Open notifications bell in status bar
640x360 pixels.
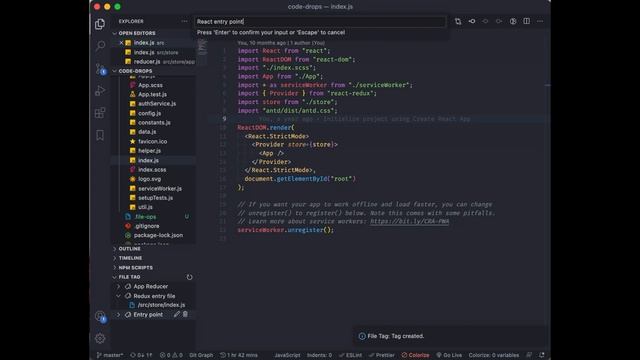point(542,355)
